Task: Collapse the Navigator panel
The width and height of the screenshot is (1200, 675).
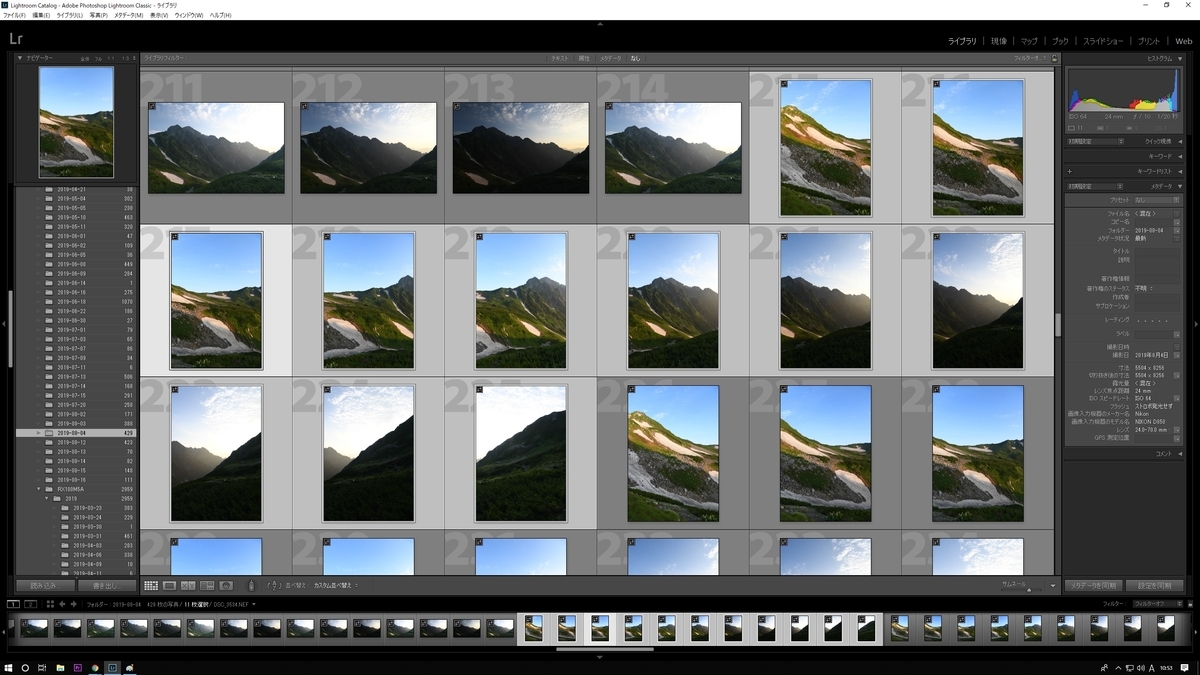Action: click(x=20, y=58)
